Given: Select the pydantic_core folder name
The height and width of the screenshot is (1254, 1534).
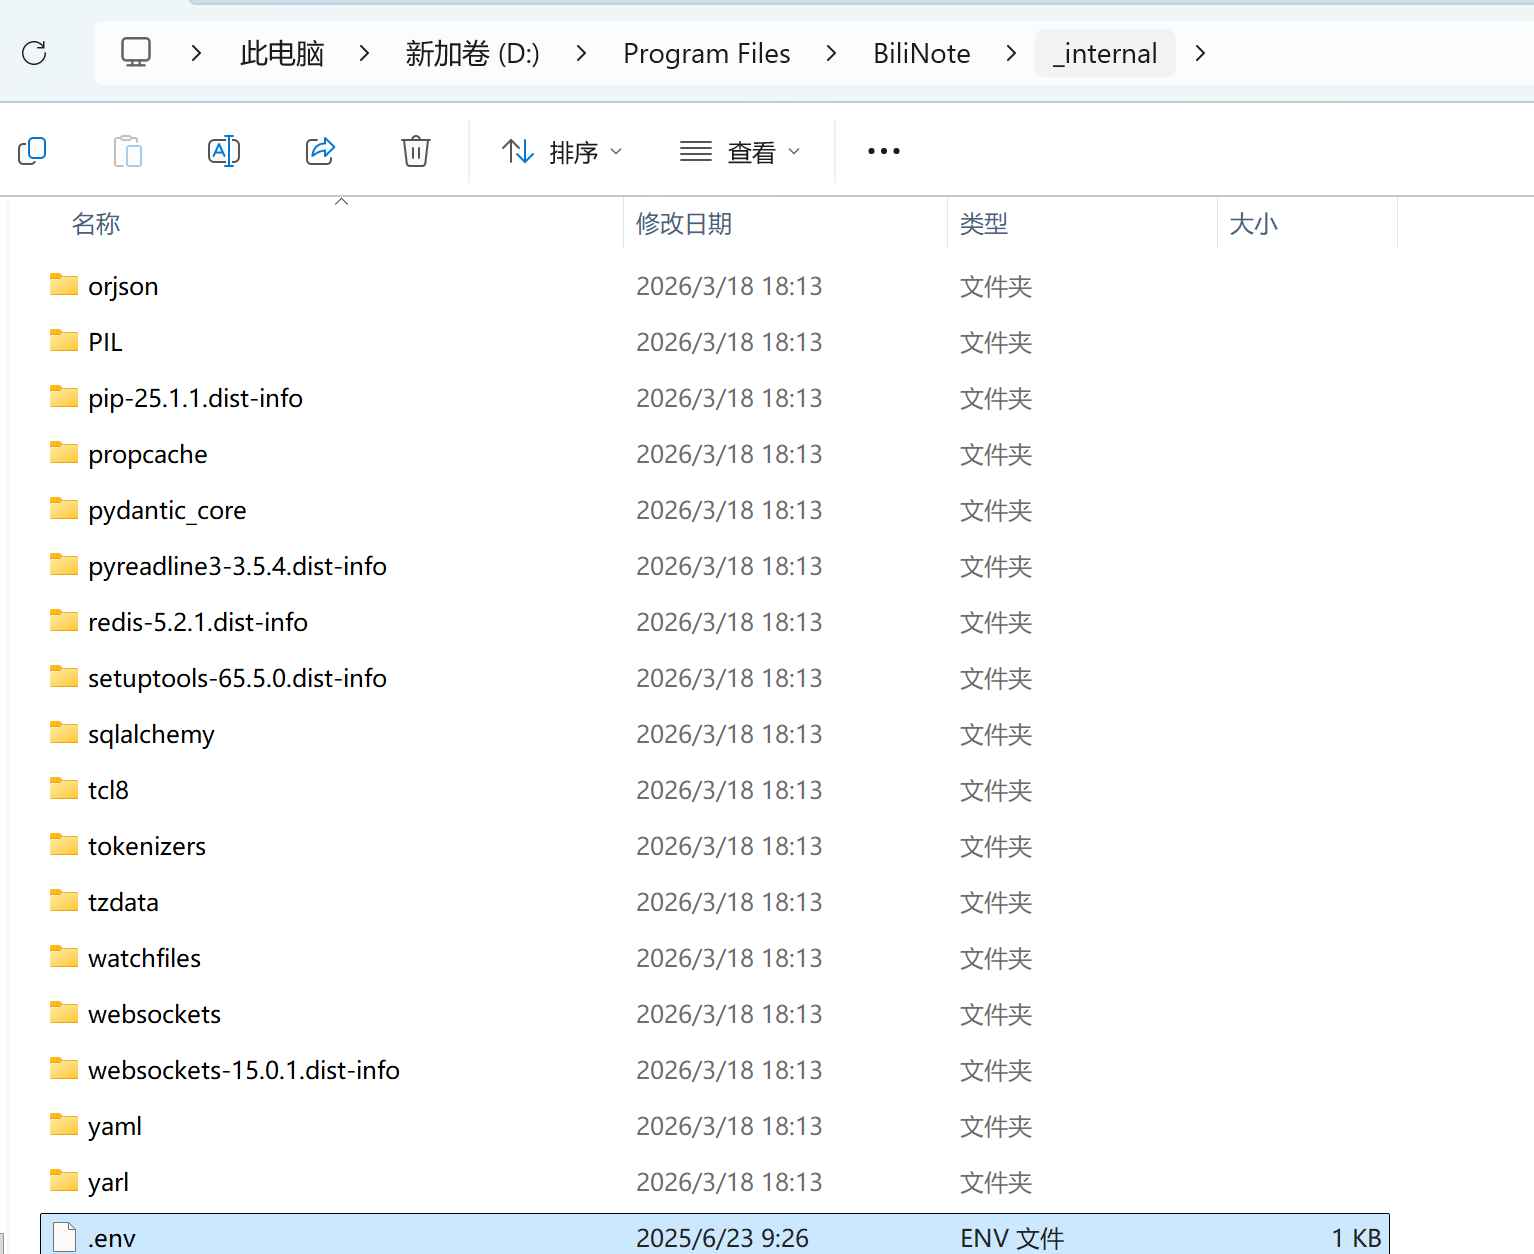Looking at the screenshot, I should 167,510.
